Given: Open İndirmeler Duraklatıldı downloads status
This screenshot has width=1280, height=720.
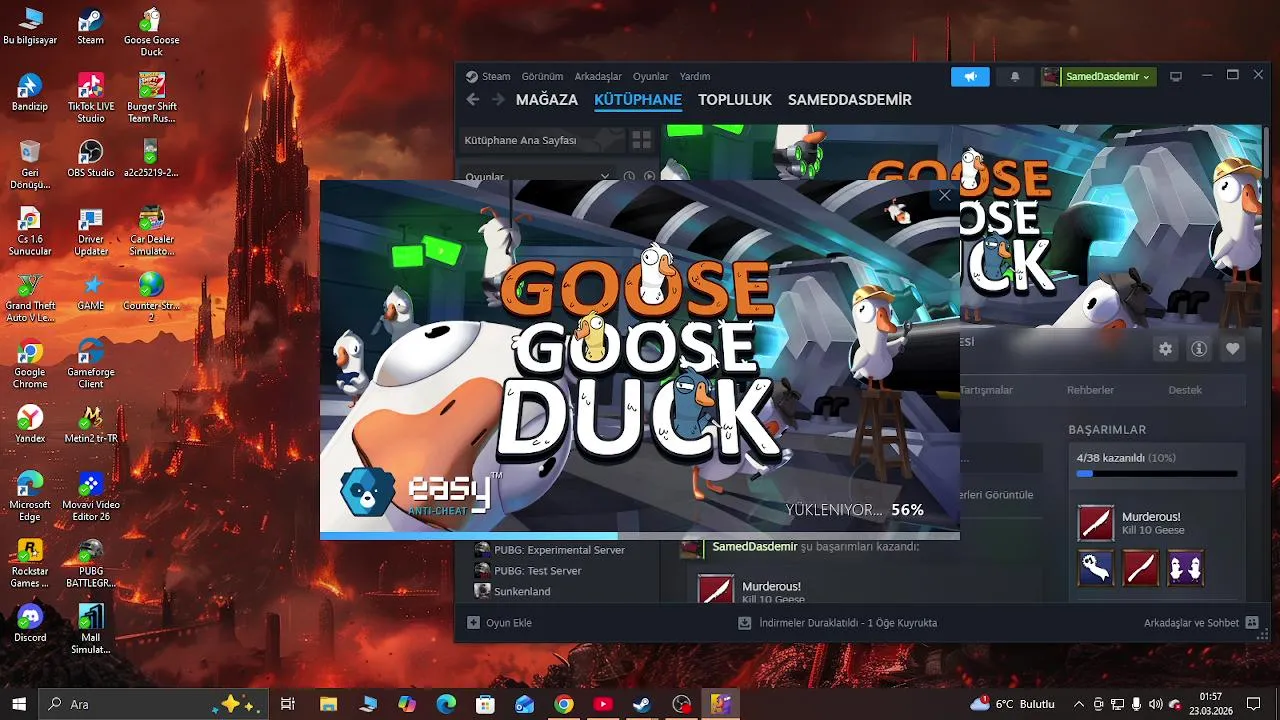Looking at the screenshot, I should [837, 623].
